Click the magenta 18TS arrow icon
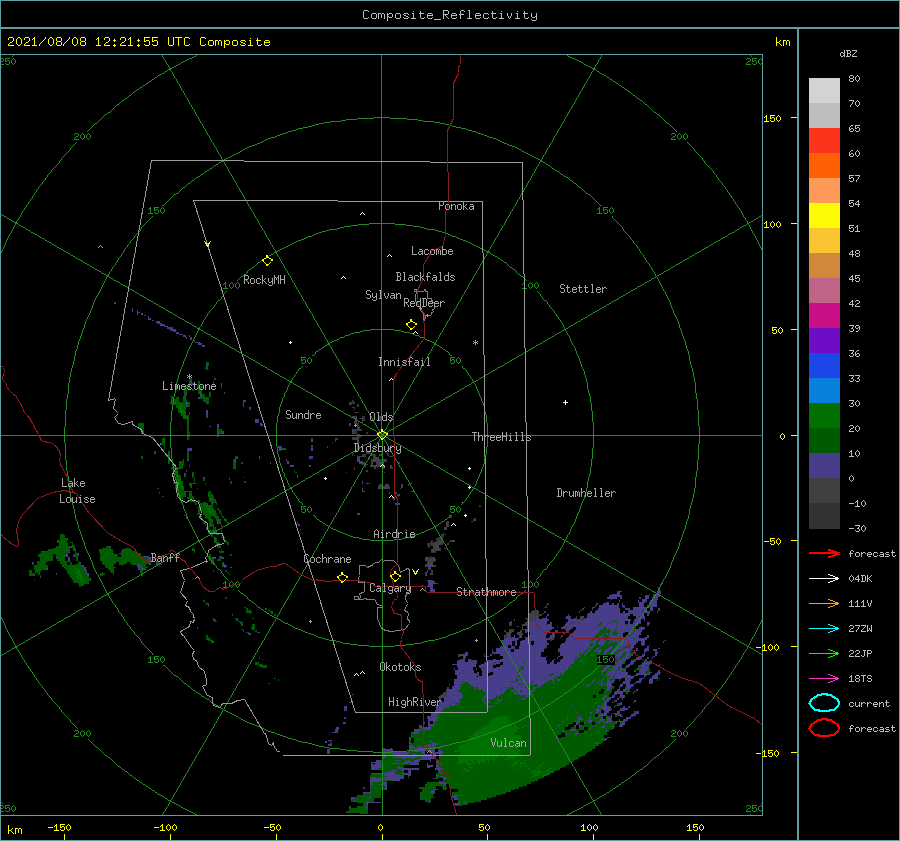Screen dimensions: 900x841 click(824, 679)
